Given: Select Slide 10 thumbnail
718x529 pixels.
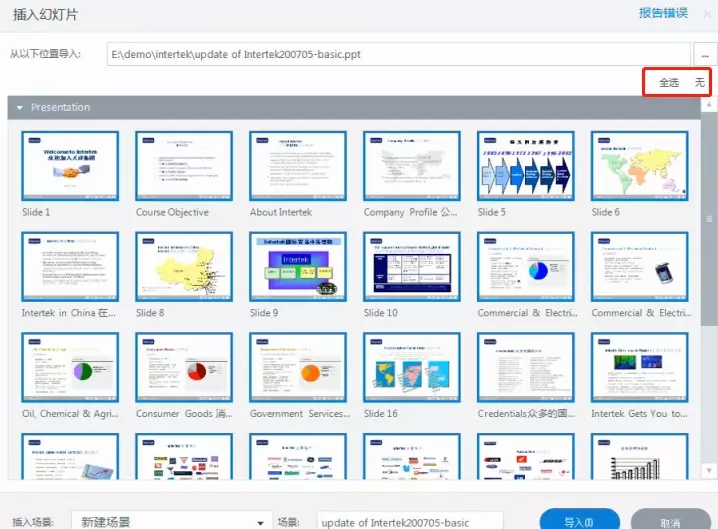Looking at the screenshot, I should click(x=412, y=267).
